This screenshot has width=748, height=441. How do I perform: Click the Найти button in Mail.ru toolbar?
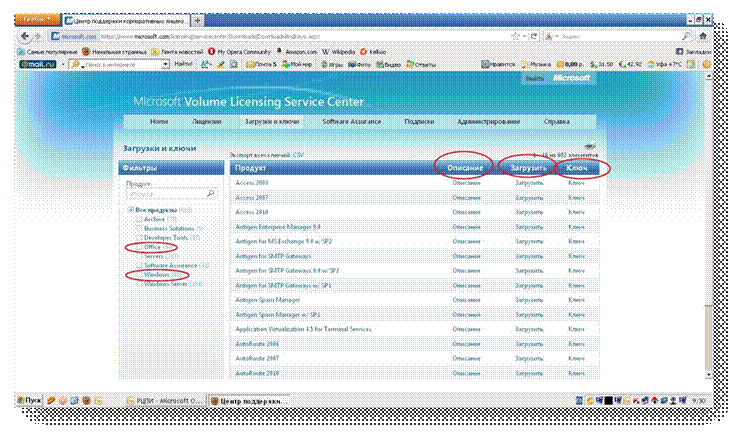click(x=183, y=64)
